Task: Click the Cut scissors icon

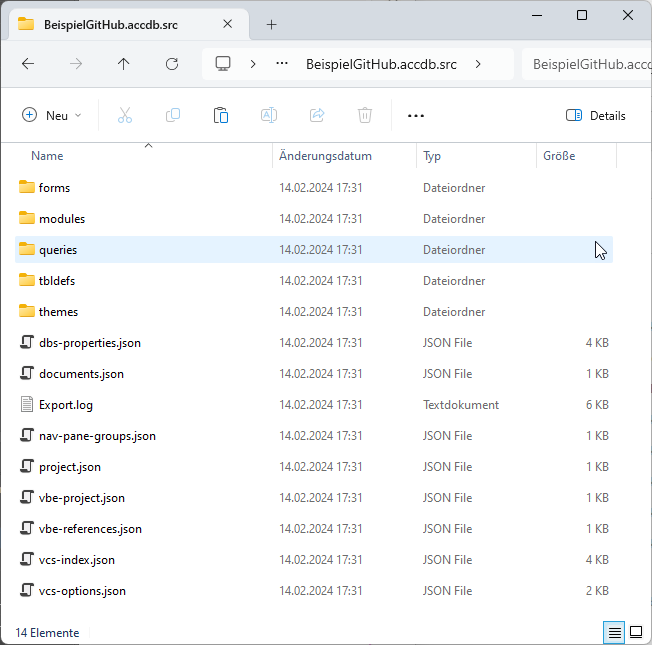Action: click(125, 115)
